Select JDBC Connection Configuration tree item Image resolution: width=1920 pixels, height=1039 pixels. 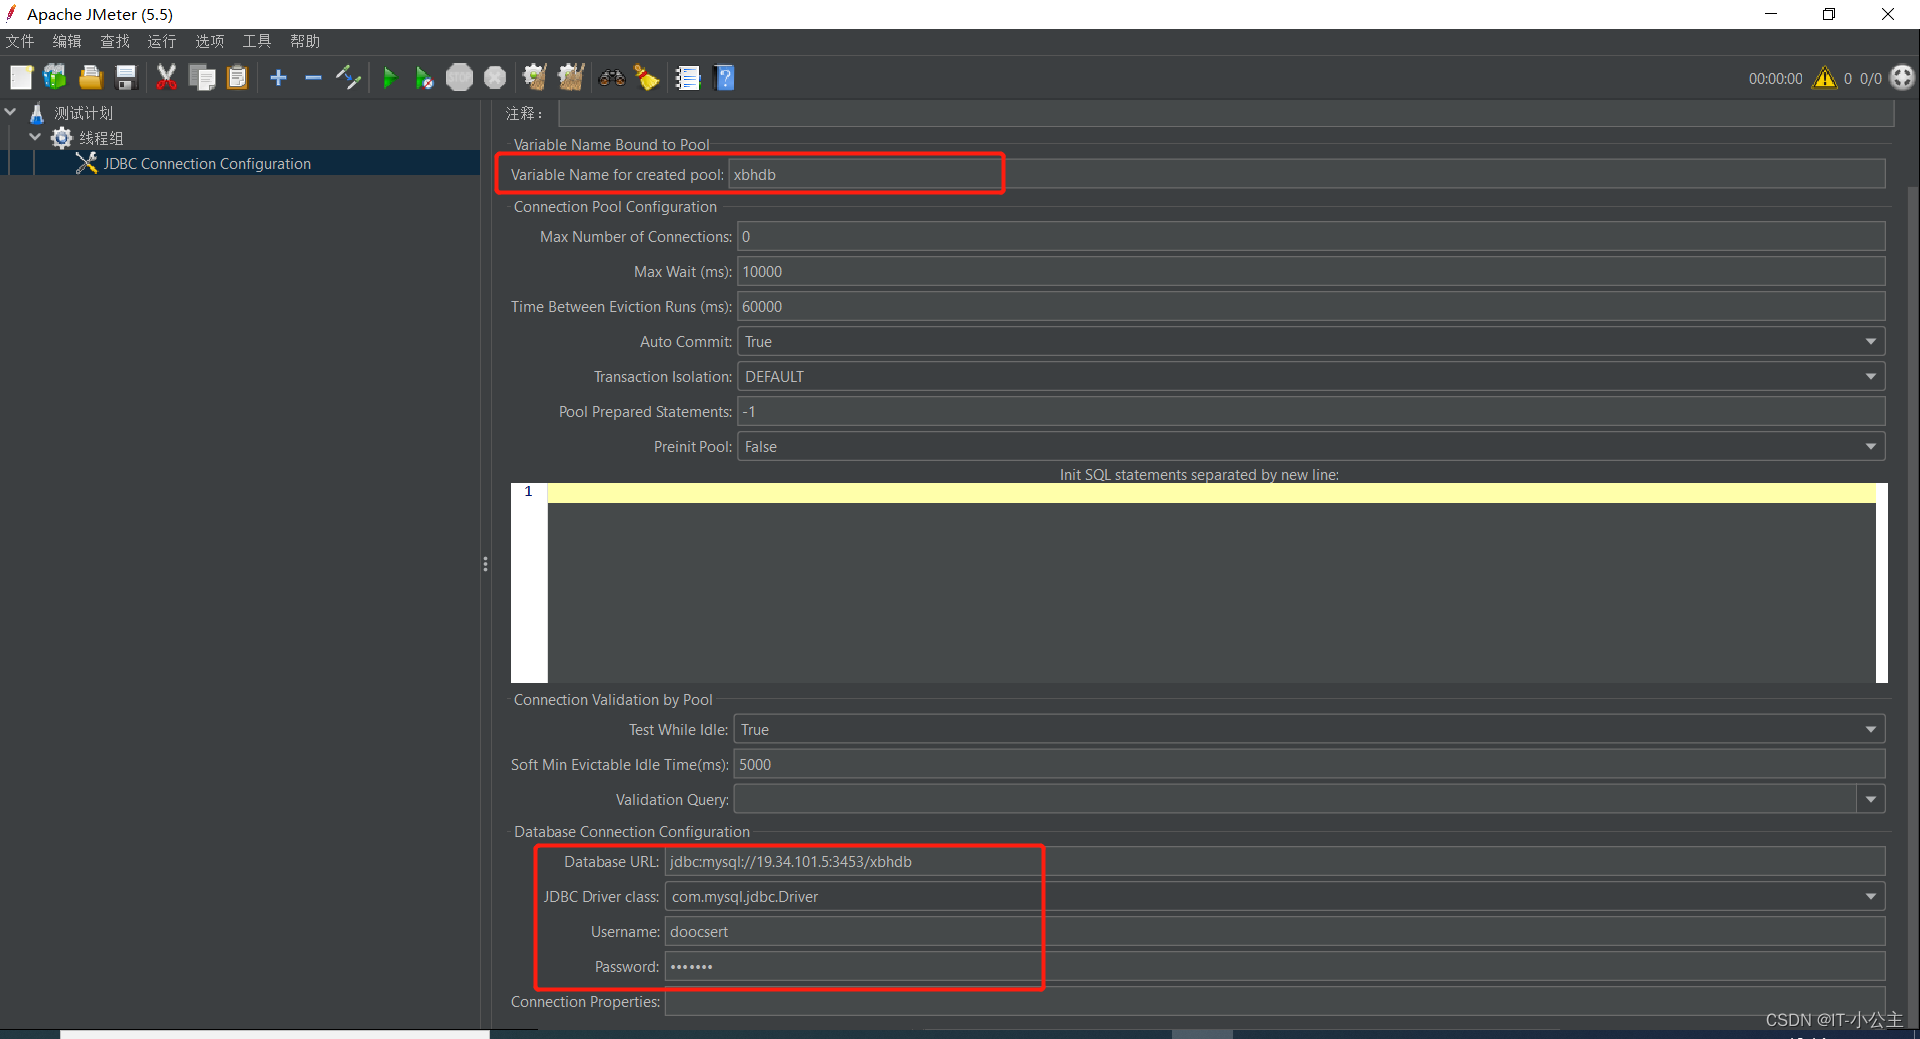click(x=207, y=163)
